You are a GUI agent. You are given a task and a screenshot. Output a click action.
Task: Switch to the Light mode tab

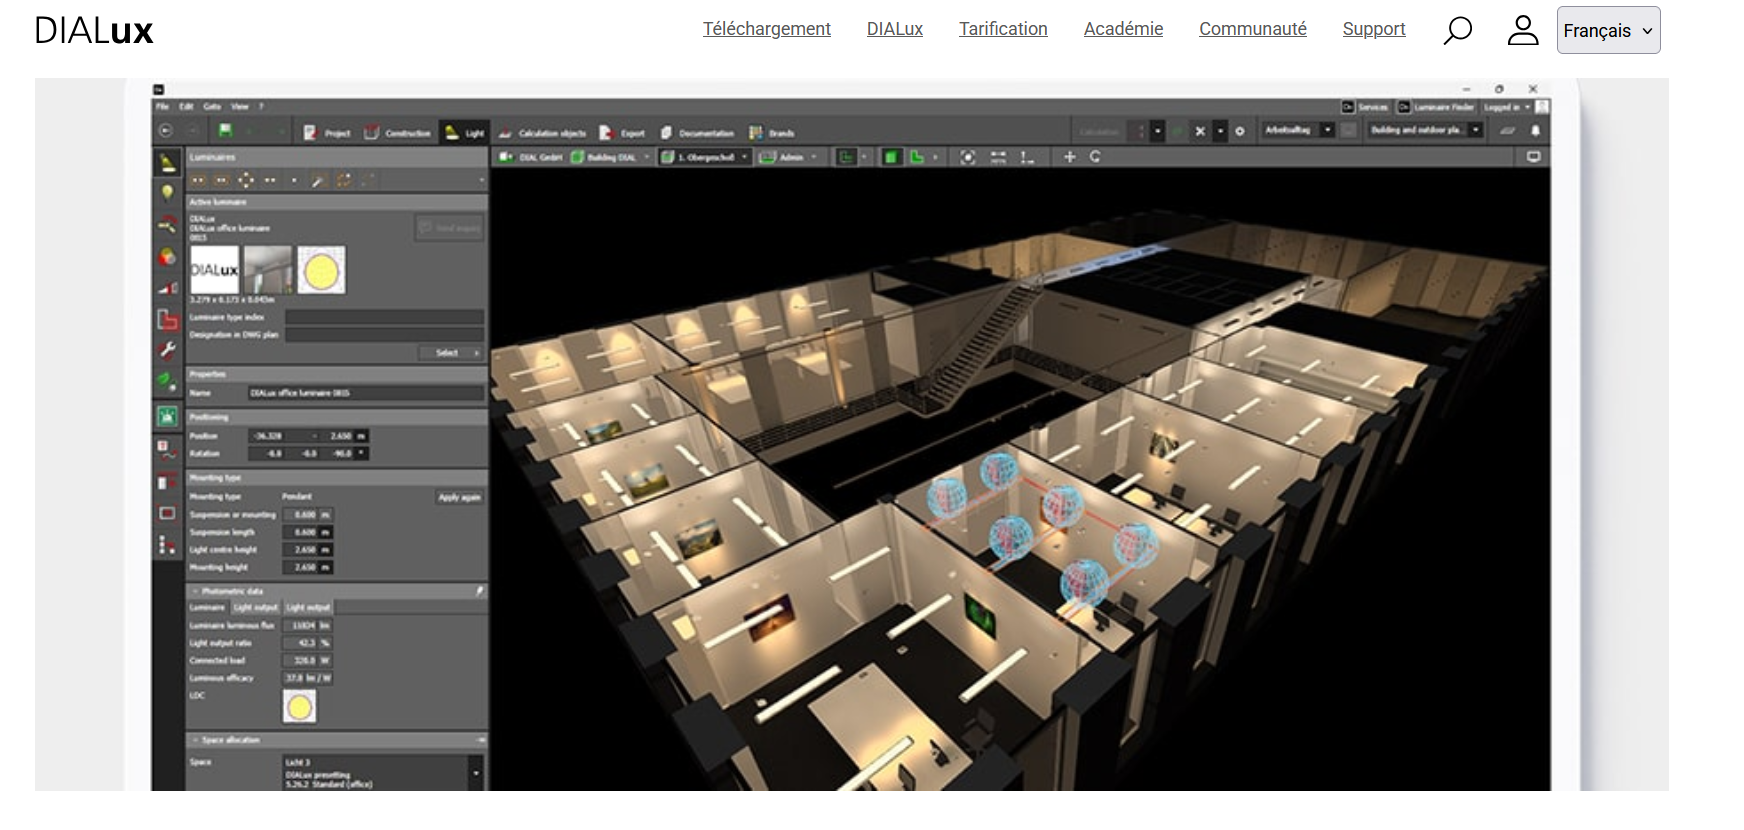465,132
